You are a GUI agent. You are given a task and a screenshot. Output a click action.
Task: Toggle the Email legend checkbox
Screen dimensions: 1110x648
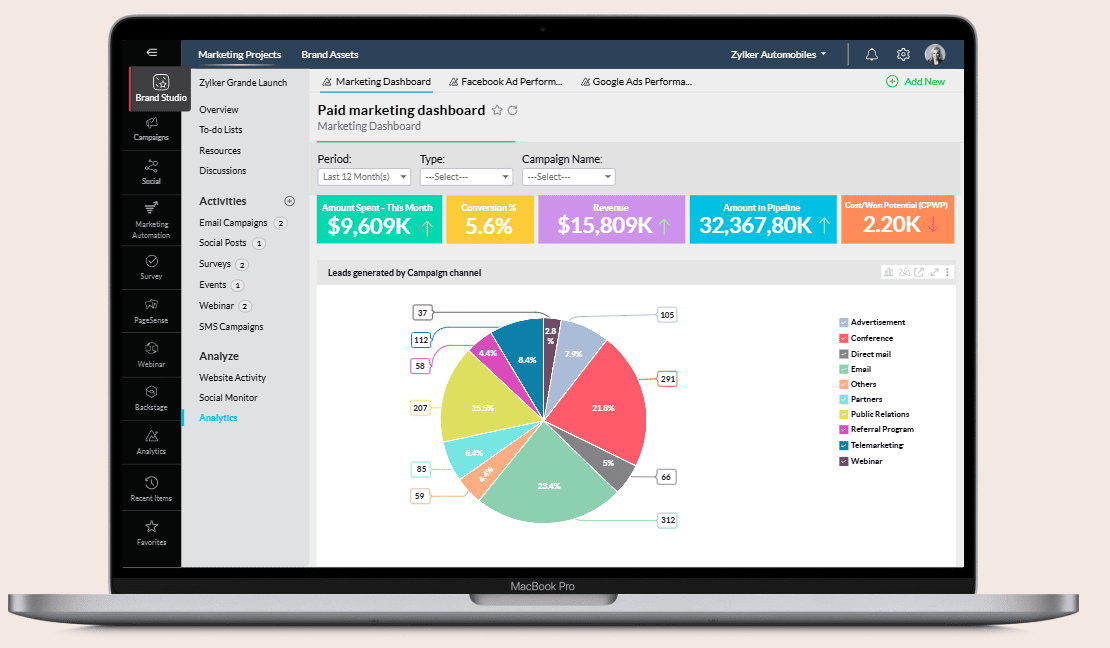point(844,369)
